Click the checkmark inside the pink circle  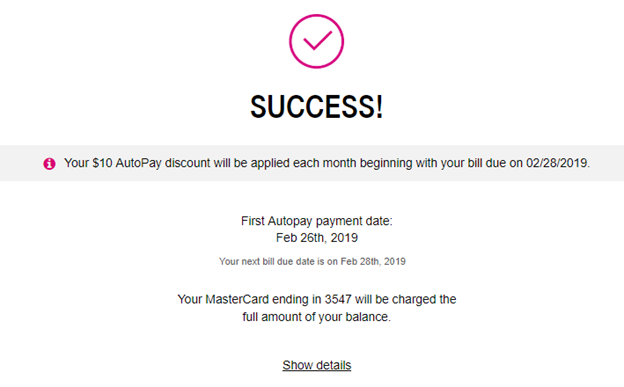[317, 40]
